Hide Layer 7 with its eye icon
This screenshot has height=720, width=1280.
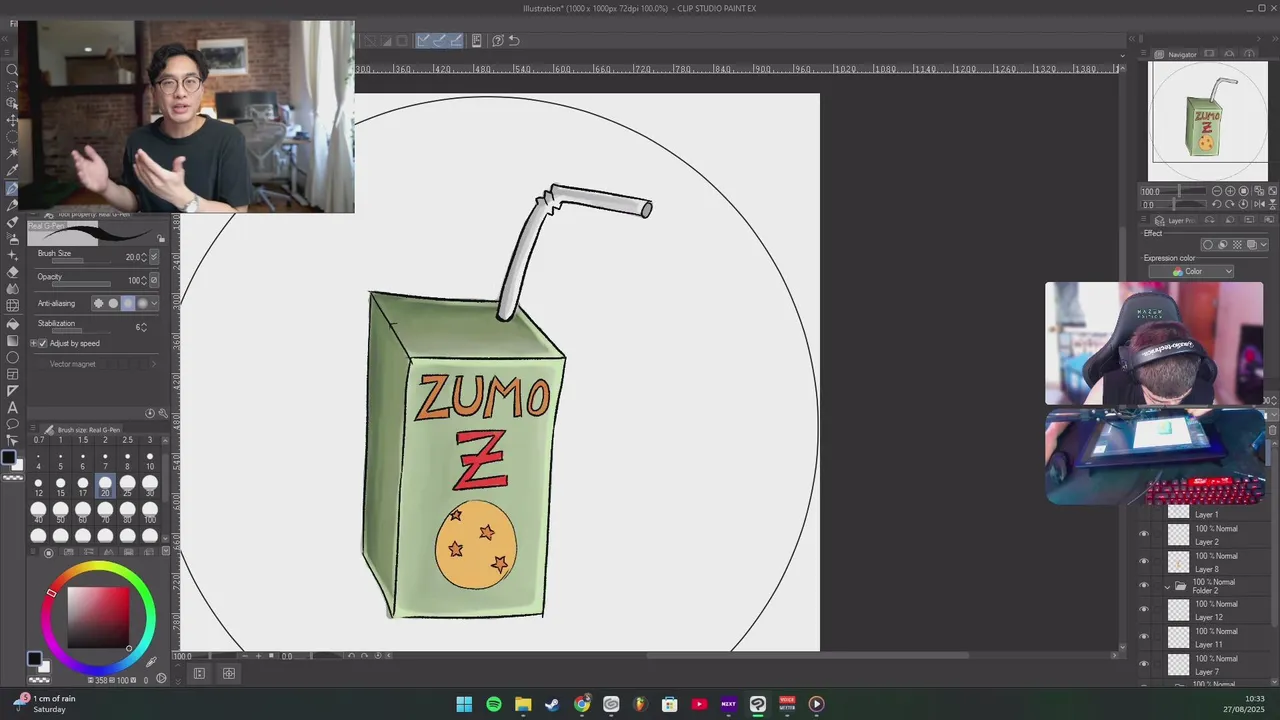point(1144,664)
